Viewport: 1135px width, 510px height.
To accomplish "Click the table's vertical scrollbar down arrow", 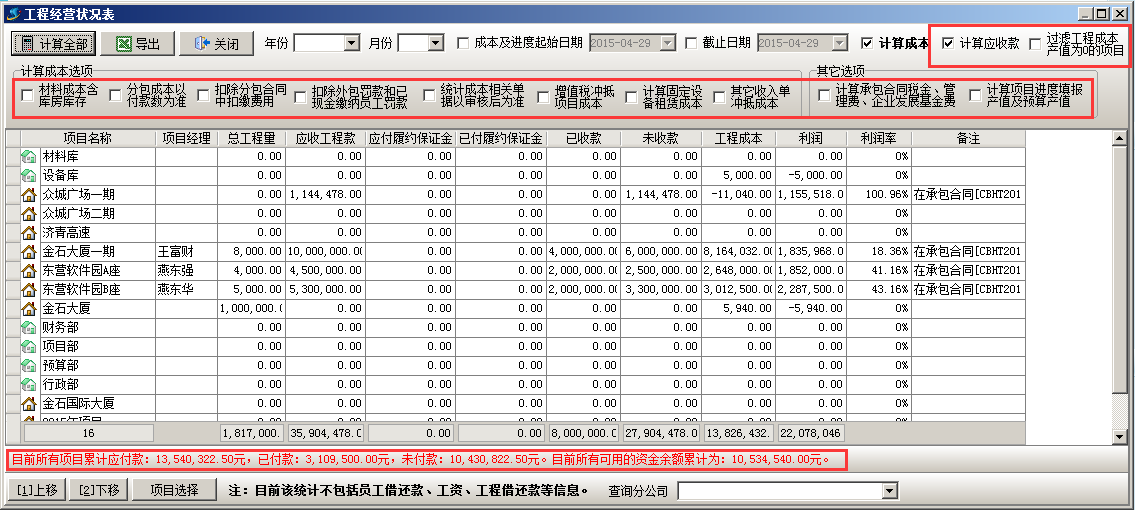I will click(1121, 436).
